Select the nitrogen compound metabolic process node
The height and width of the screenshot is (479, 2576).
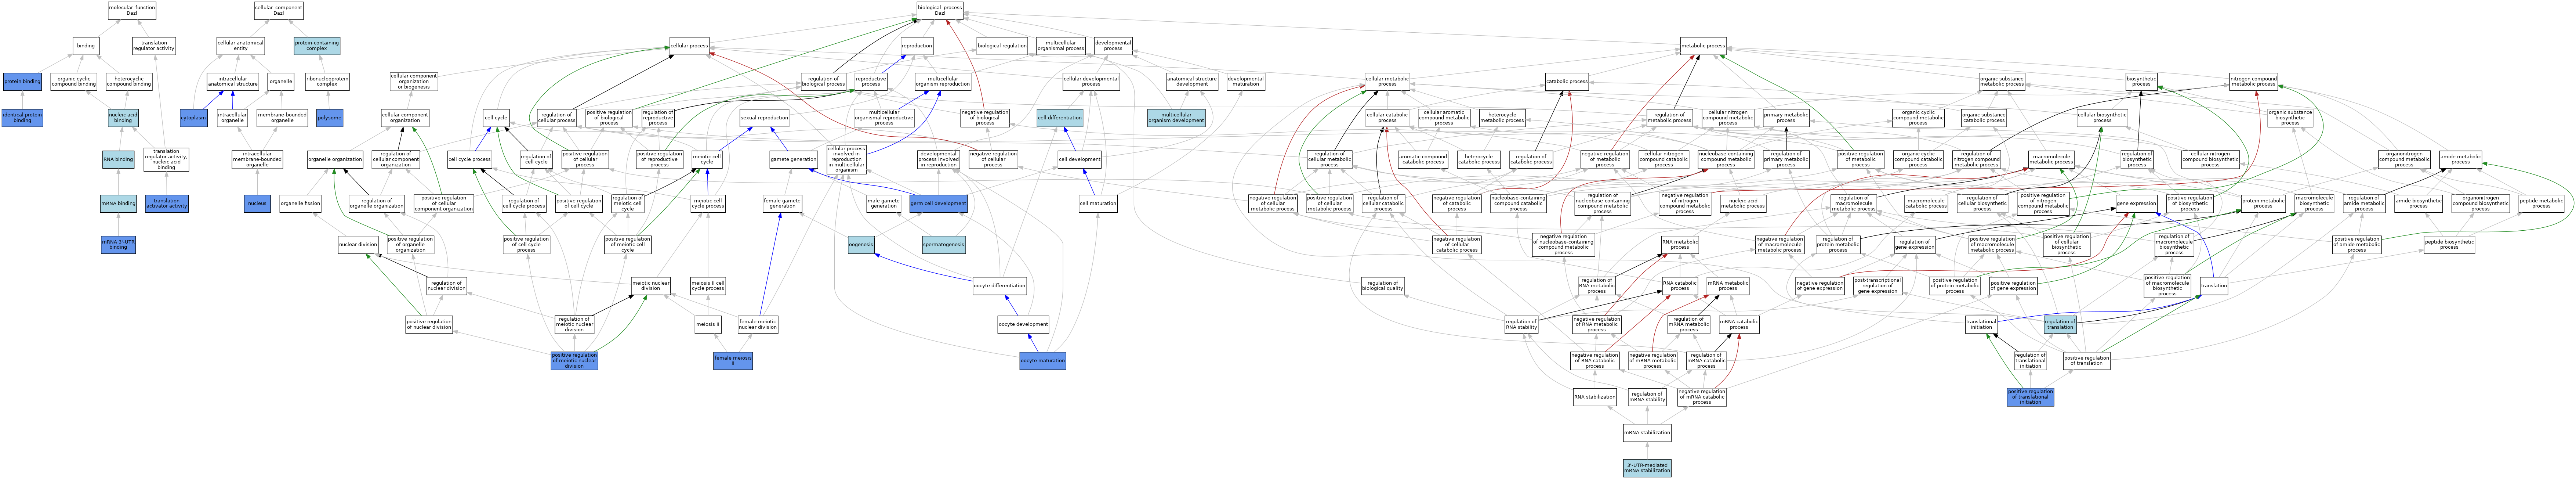coord(2253,81)
